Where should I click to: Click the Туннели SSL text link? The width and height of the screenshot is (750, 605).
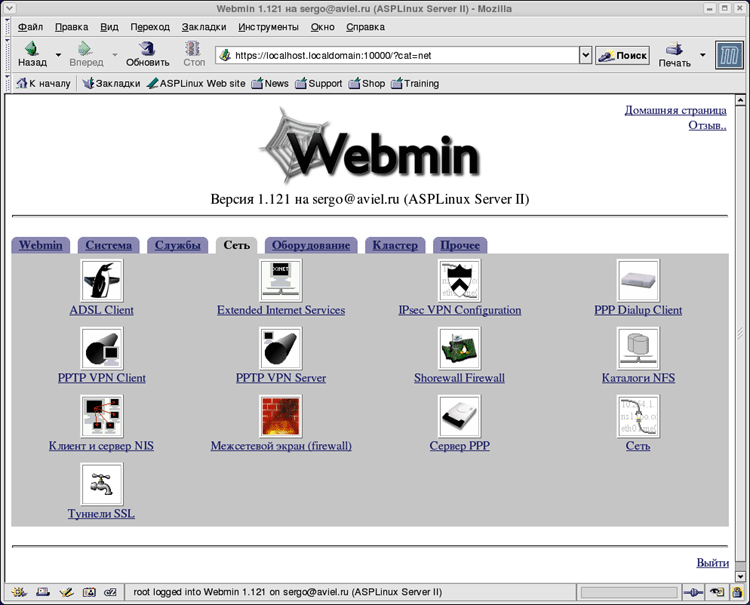[101, 514]
